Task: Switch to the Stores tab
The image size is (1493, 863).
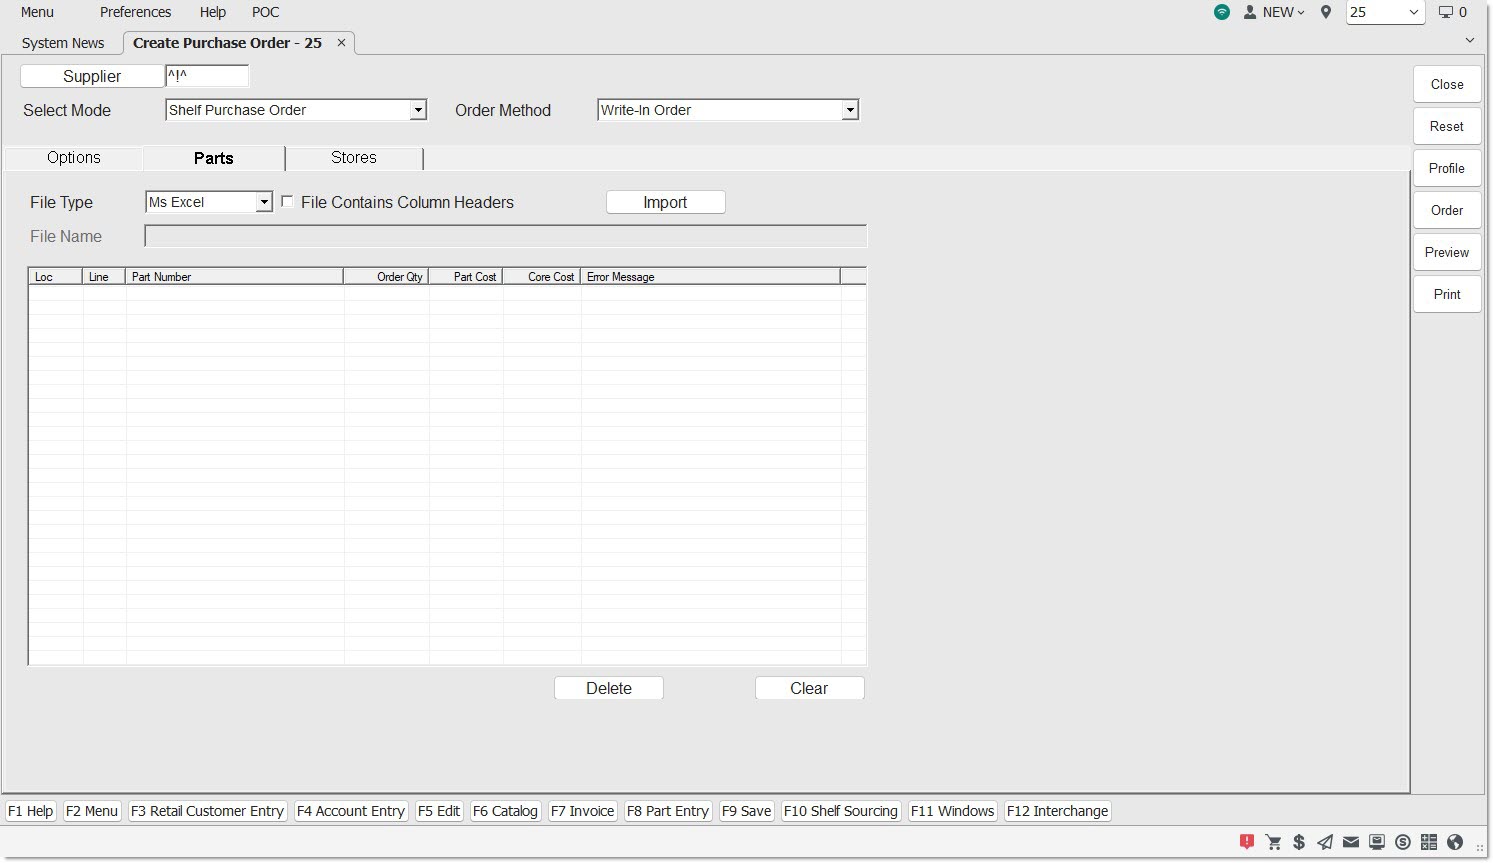Action: click(x=354, y=158)
